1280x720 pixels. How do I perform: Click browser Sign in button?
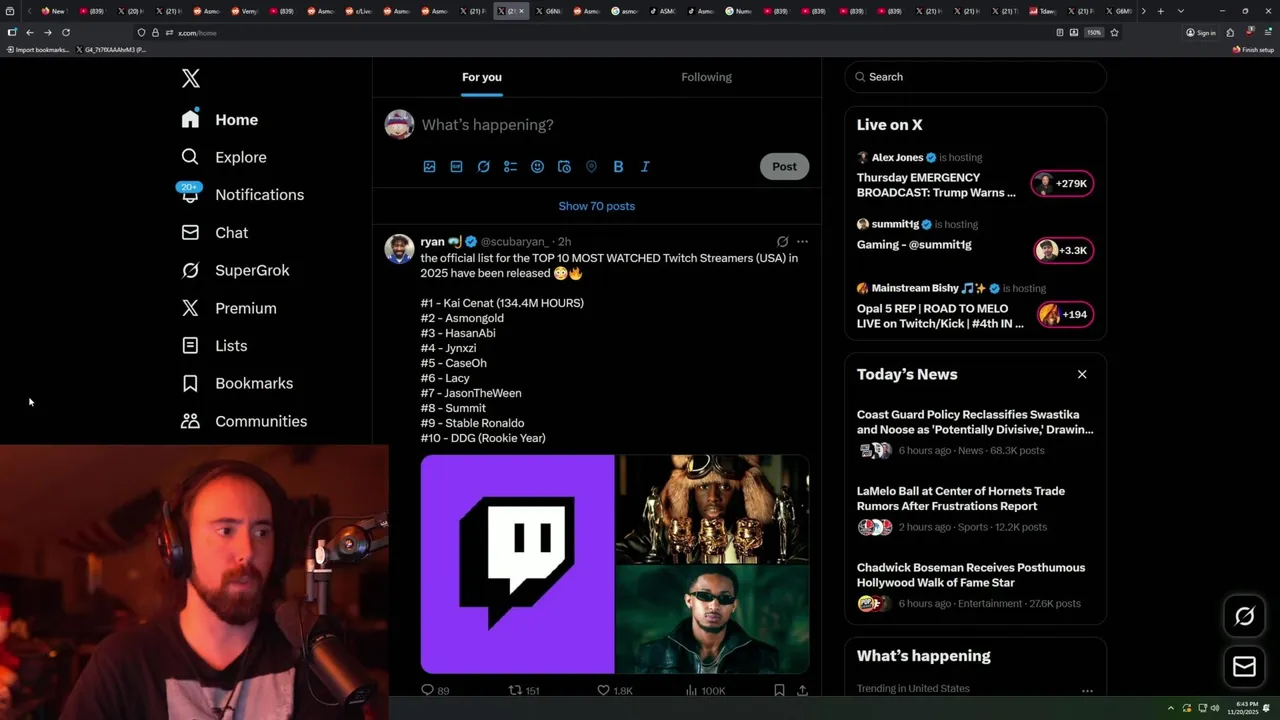click(x=1201, y=32)
